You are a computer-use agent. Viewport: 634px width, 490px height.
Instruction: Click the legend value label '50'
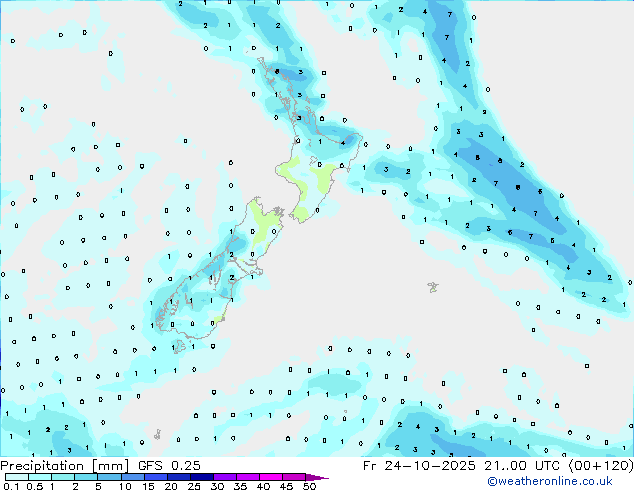pos(309,486)
